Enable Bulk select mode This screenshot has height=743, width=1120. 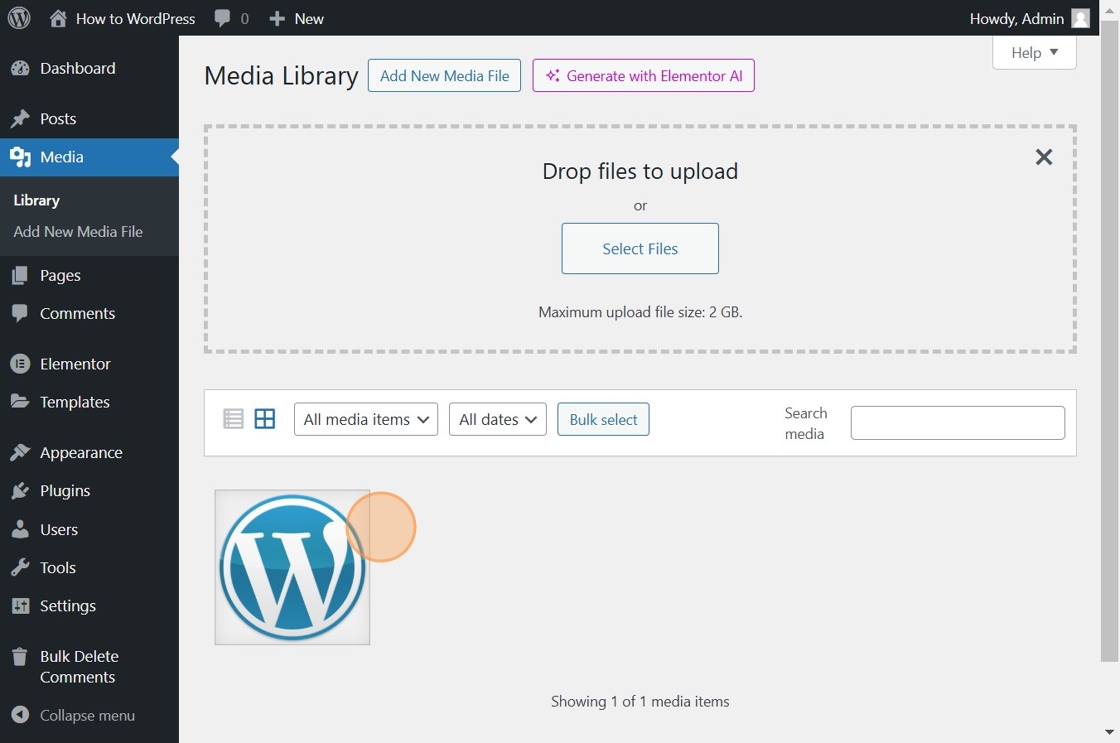tap(604, 419)
